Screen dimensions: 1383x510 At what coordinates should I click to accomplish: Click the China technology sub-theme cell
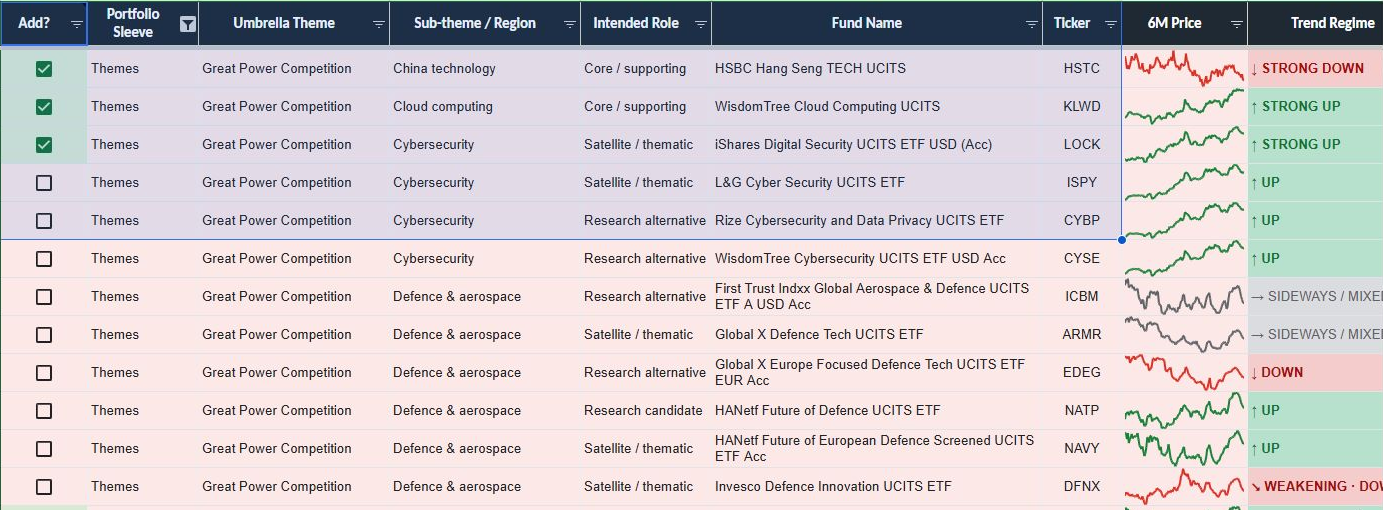(x=485, y=69)
